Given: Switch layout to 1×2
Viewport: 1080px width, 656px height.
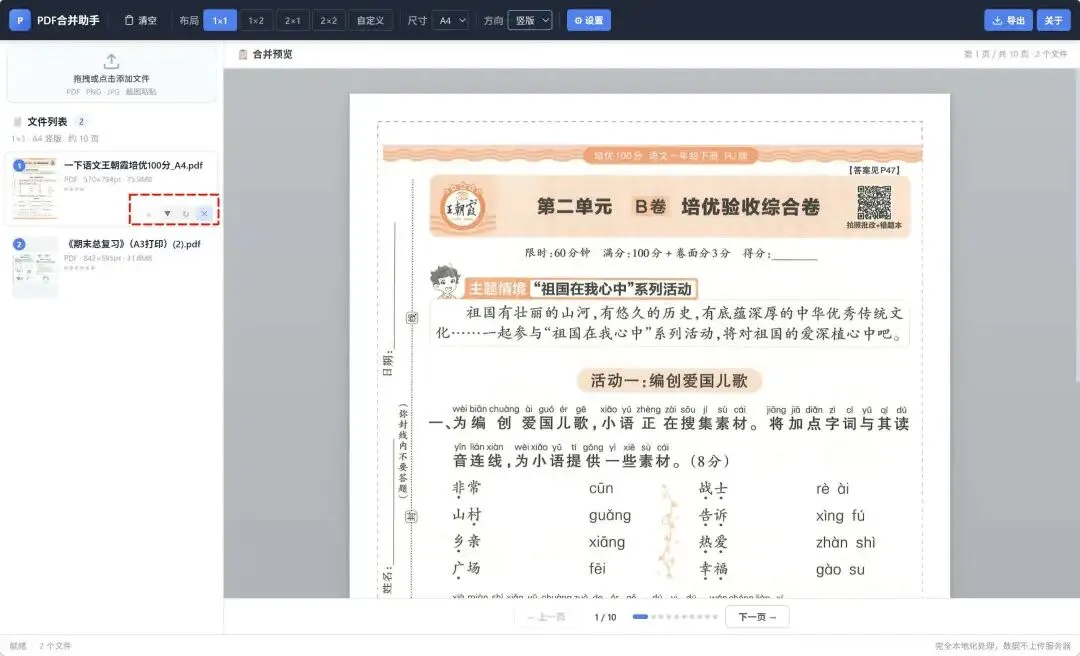Looking at the screenshot, I should click(x=256, y=20).
